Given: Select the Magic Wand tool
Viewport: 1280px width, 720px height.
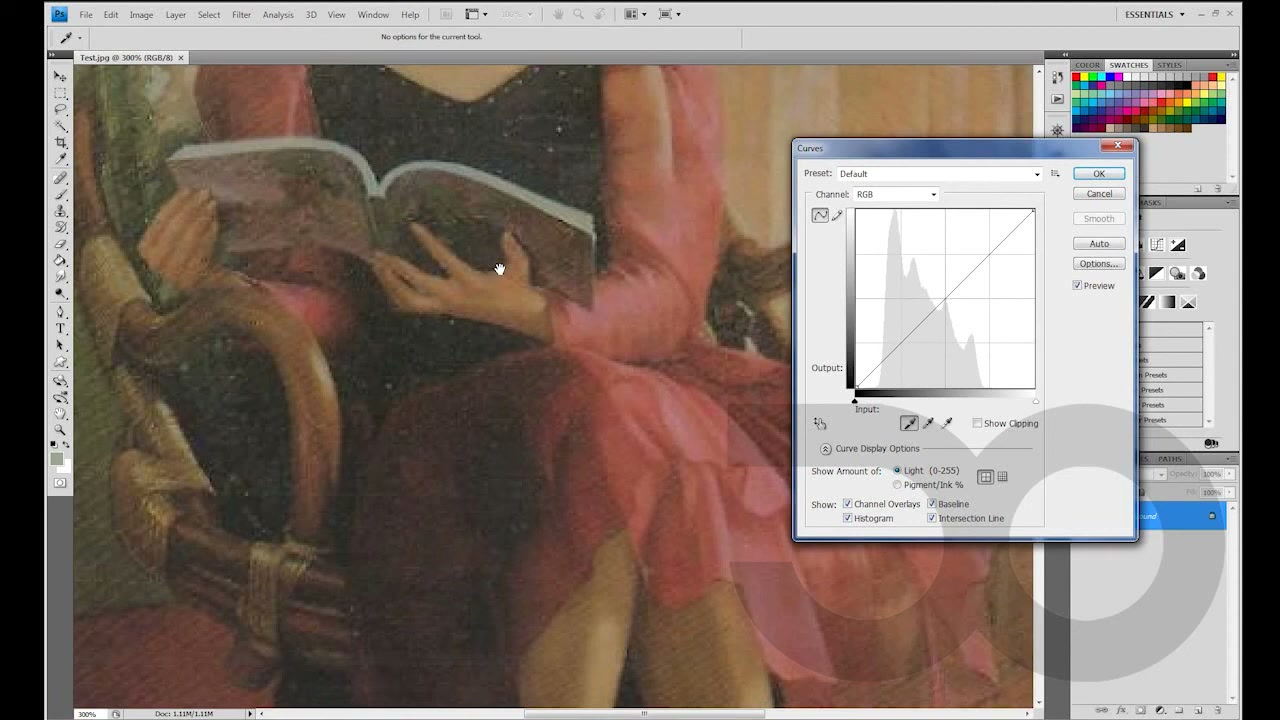Looking at the screenshot, I should click(x=60, y=126).
